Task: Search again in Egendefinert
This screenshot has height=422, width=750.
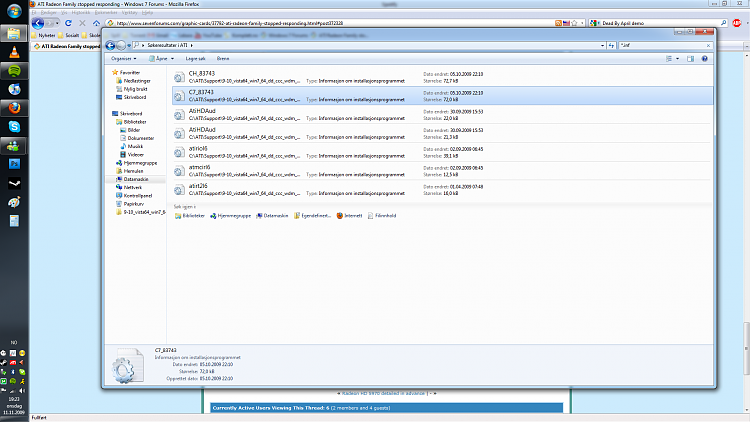Action: [312, 216]
